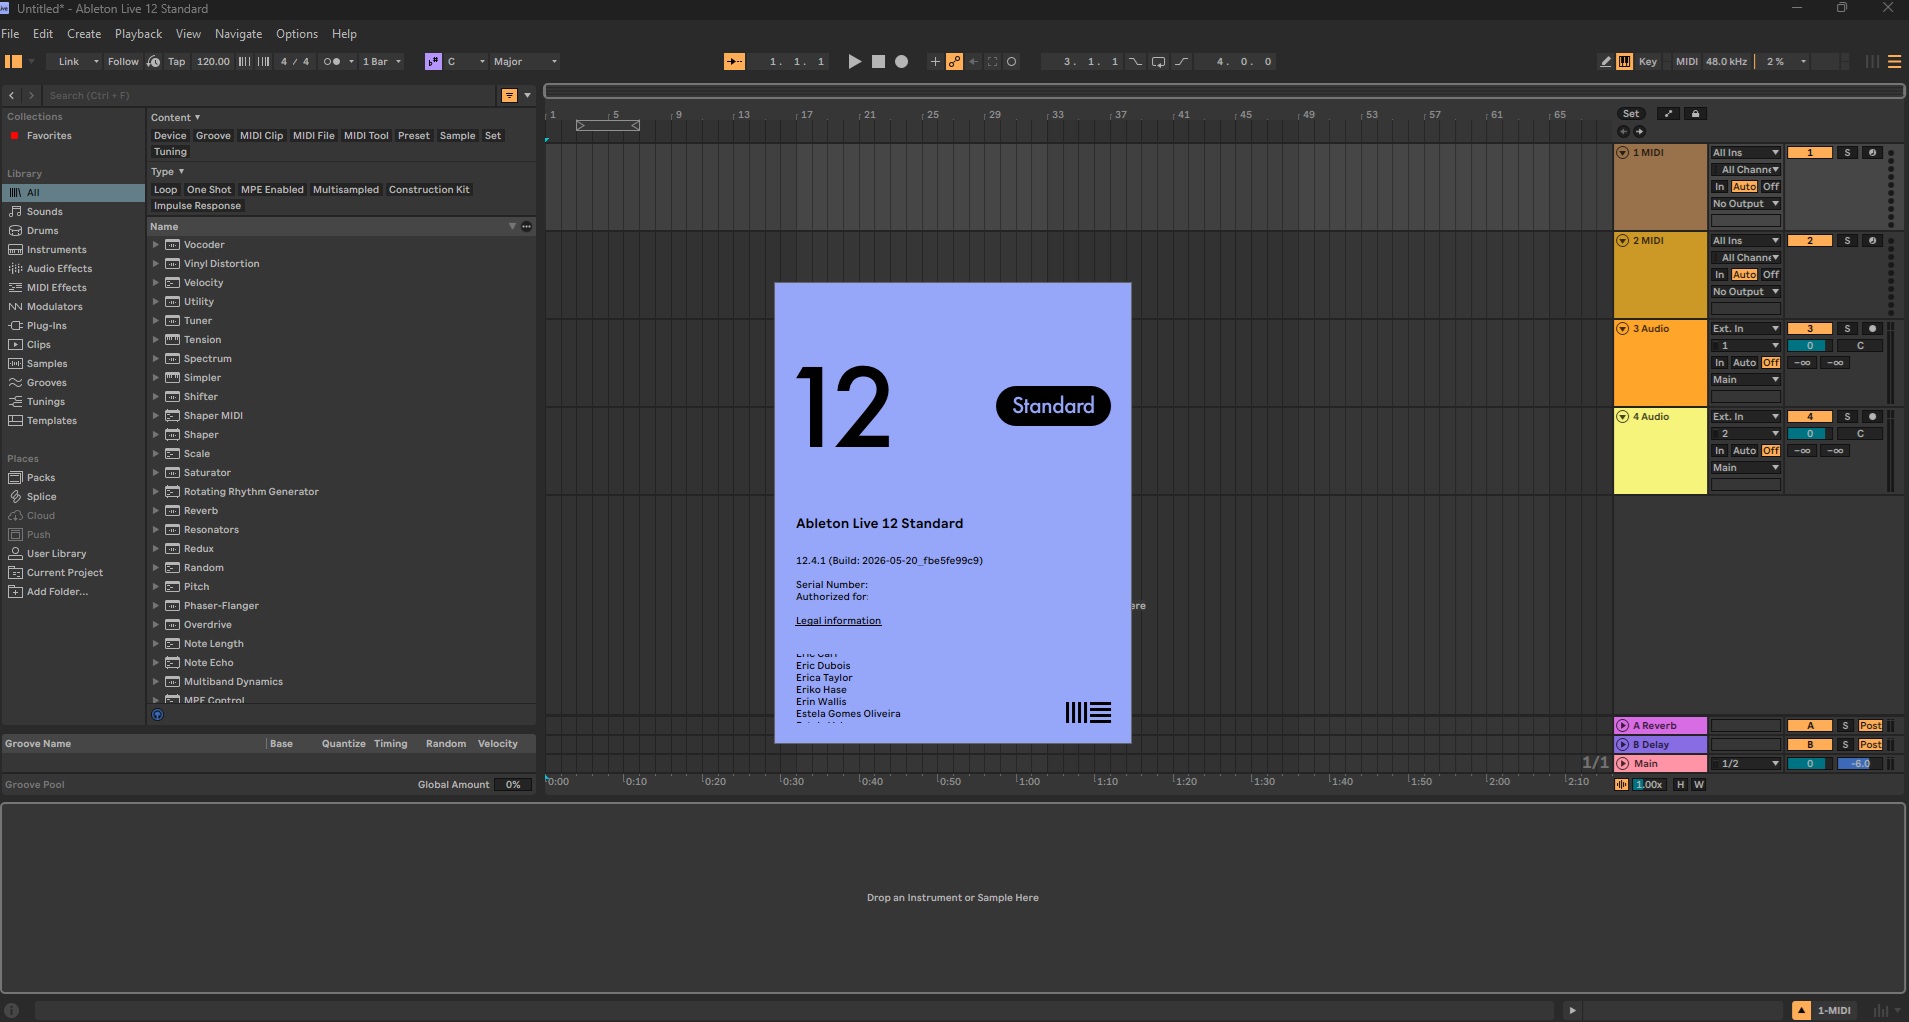This screenshot has width=1909, height=1022.
Task: Expand the Vocoder device in browser
Action: point(156,245)
